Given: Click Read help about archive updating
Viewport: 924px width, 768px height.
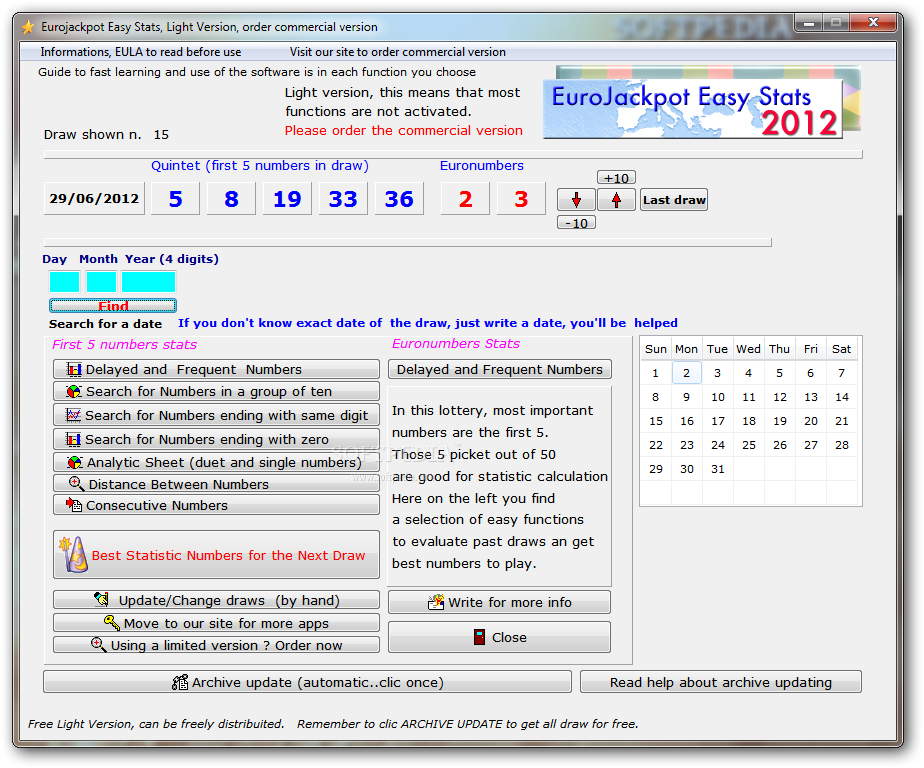Looking at the screenshot, I should [x=721, y=682].
